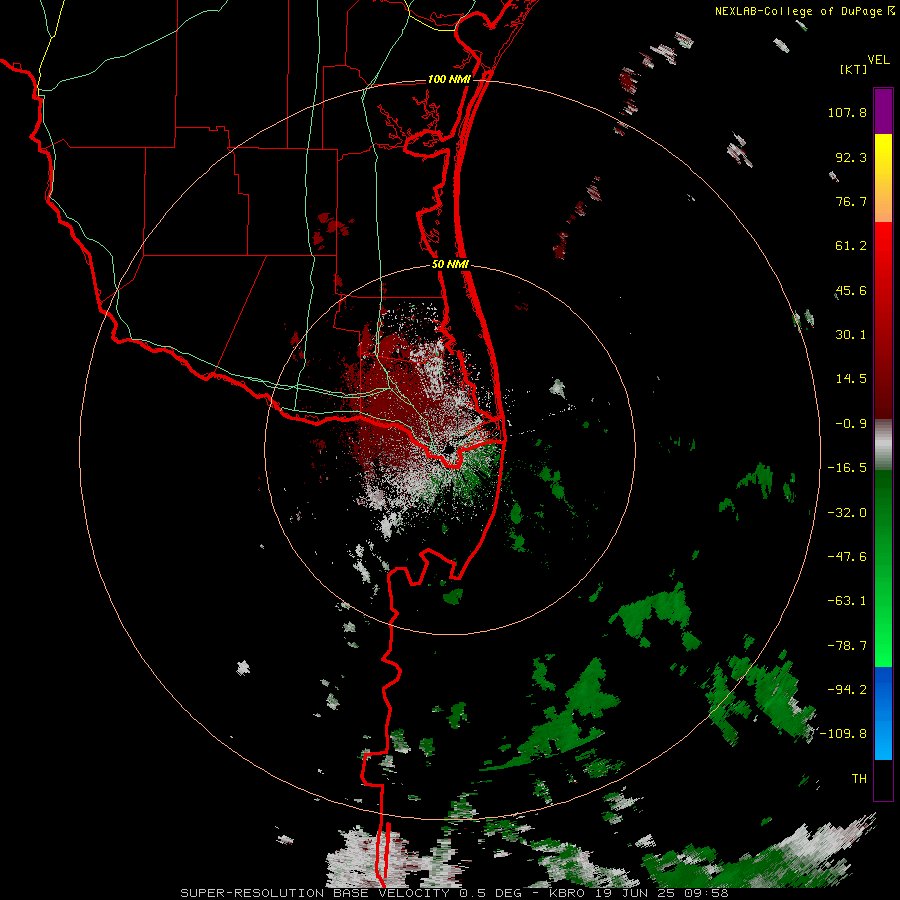Click the -47.6 legend value

[x=847, y=557]
